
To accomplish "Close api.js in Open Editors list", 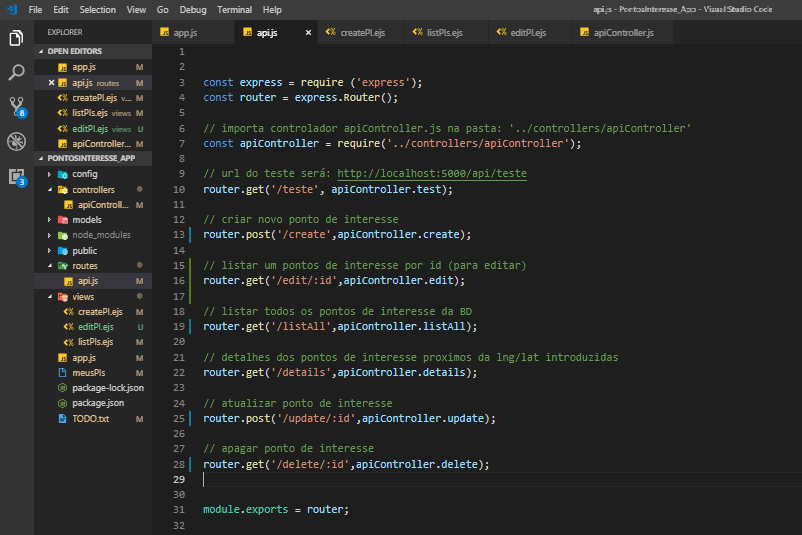I will 52,83.
